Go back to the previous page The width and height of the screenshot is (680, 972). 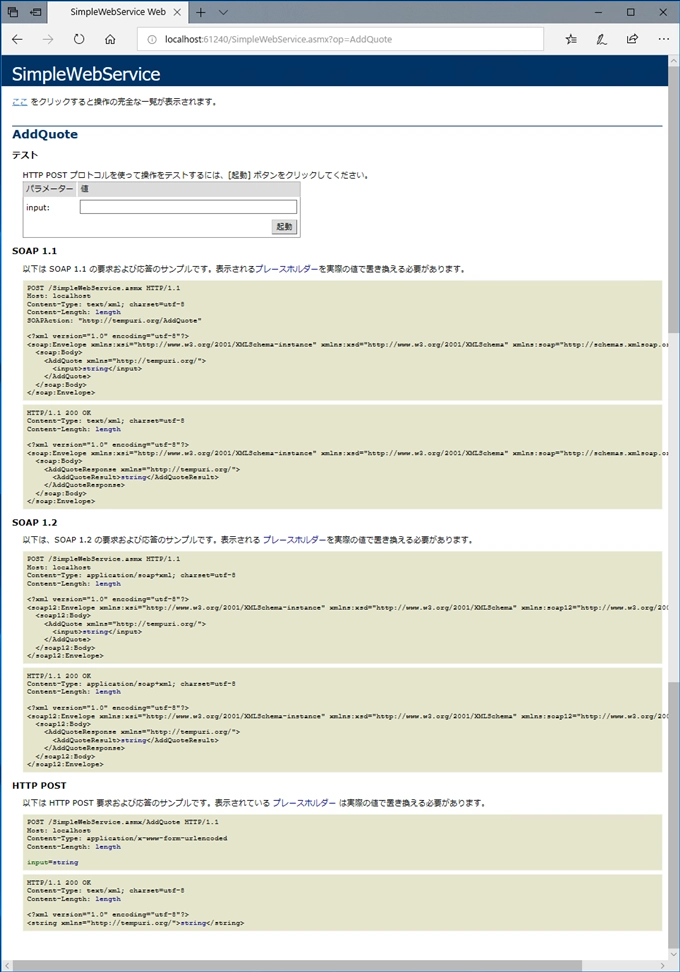click(17, 39)
